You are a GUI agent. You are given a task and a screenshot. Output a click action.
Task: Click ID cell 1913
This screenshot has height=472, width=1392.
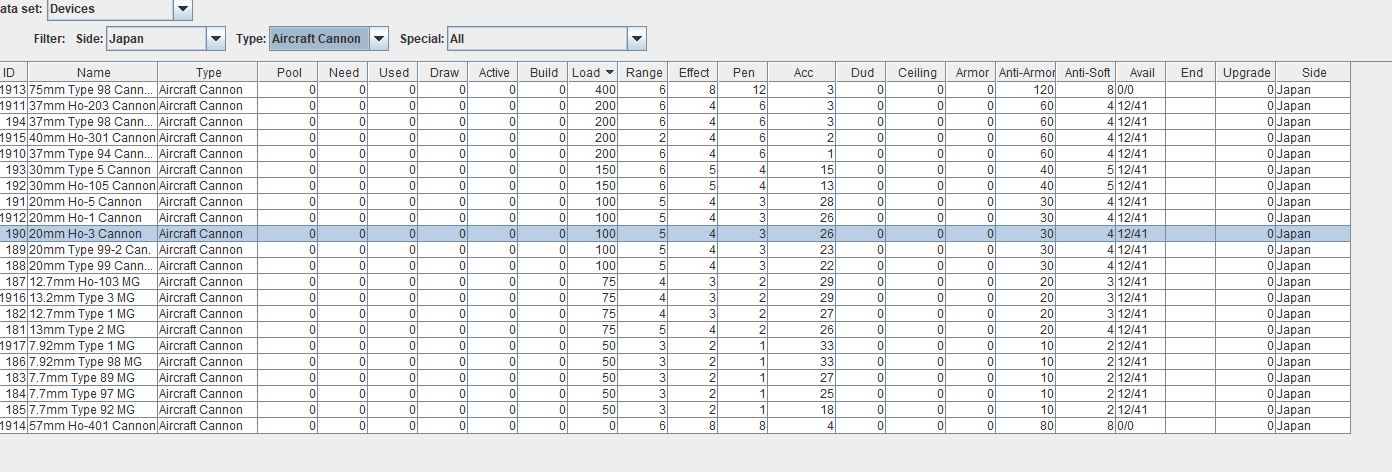[x=13, y=90]
